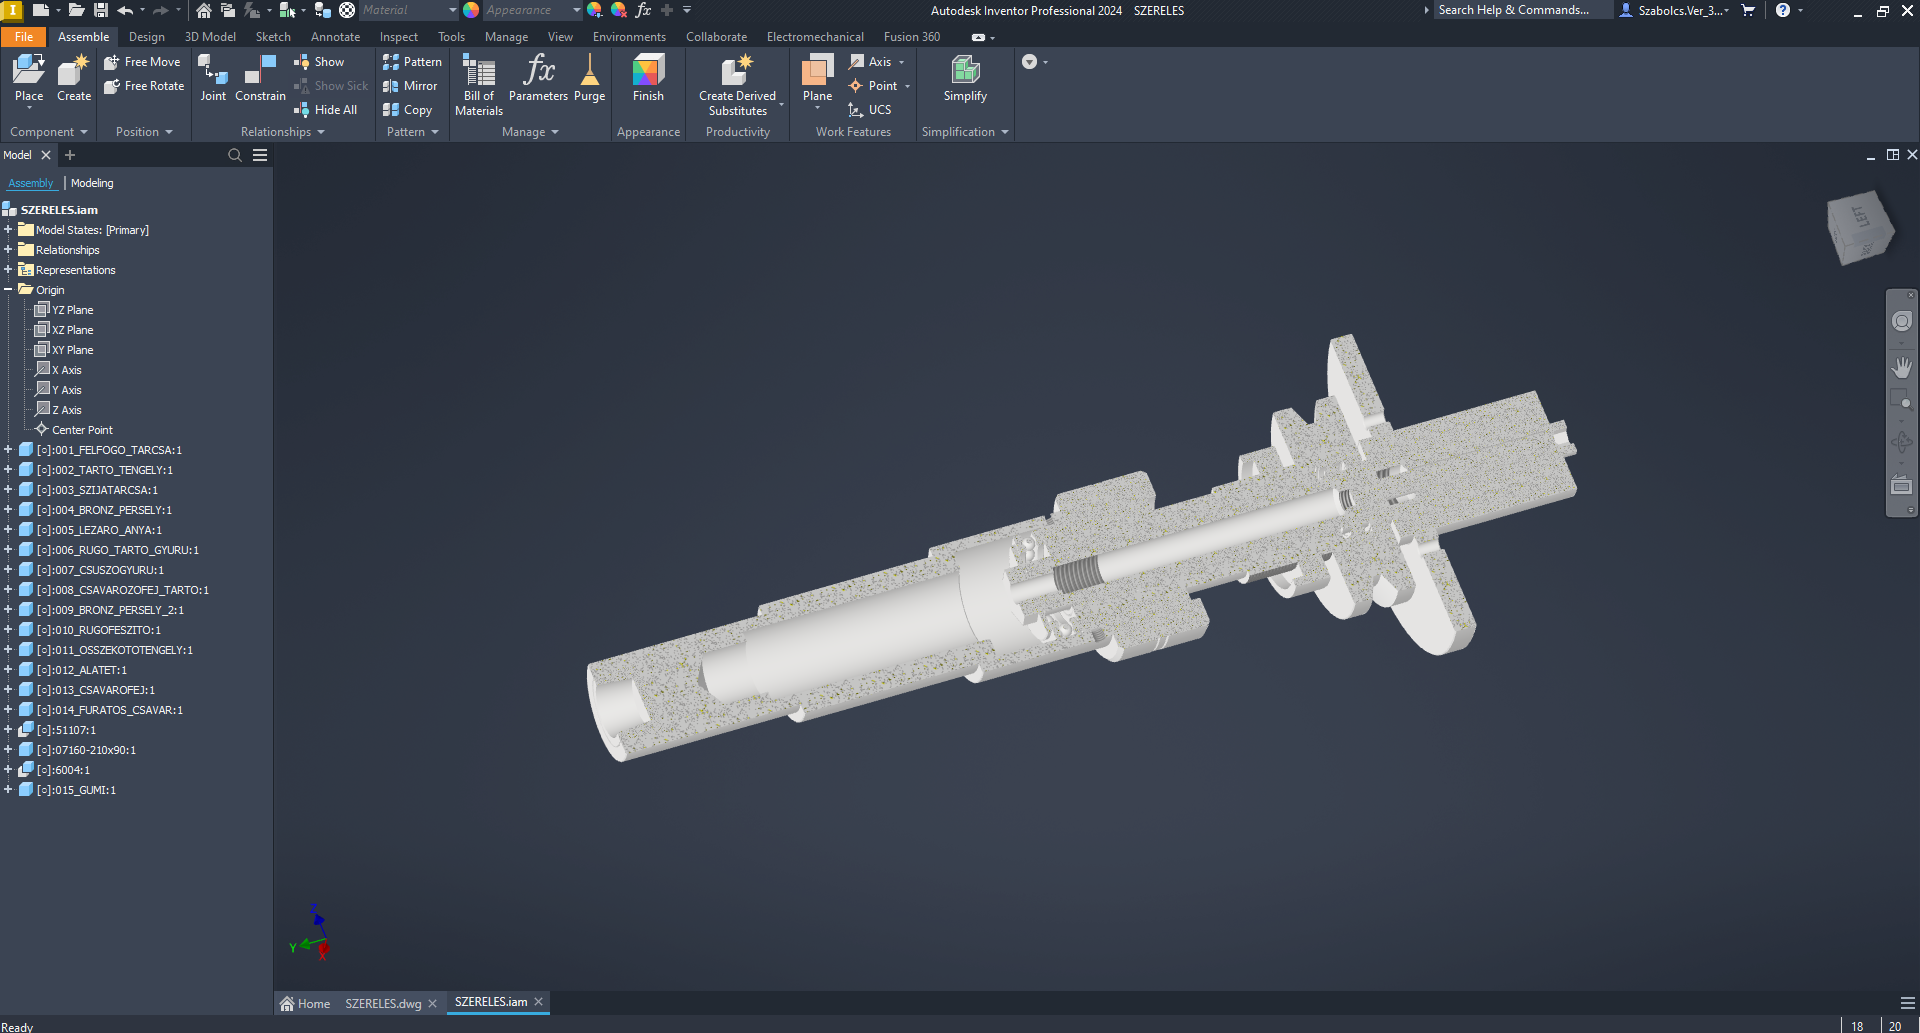Image resolution: width=1920 pixels, height=1033 pixels.
Task: Switch to the Sketch ribbon tab
Action: click(x=273, y=37)
